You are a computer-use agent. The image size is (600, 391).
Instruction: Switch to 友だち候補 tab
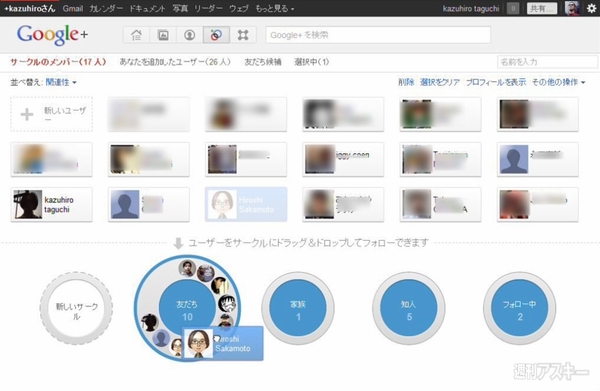tap(262, 62)
